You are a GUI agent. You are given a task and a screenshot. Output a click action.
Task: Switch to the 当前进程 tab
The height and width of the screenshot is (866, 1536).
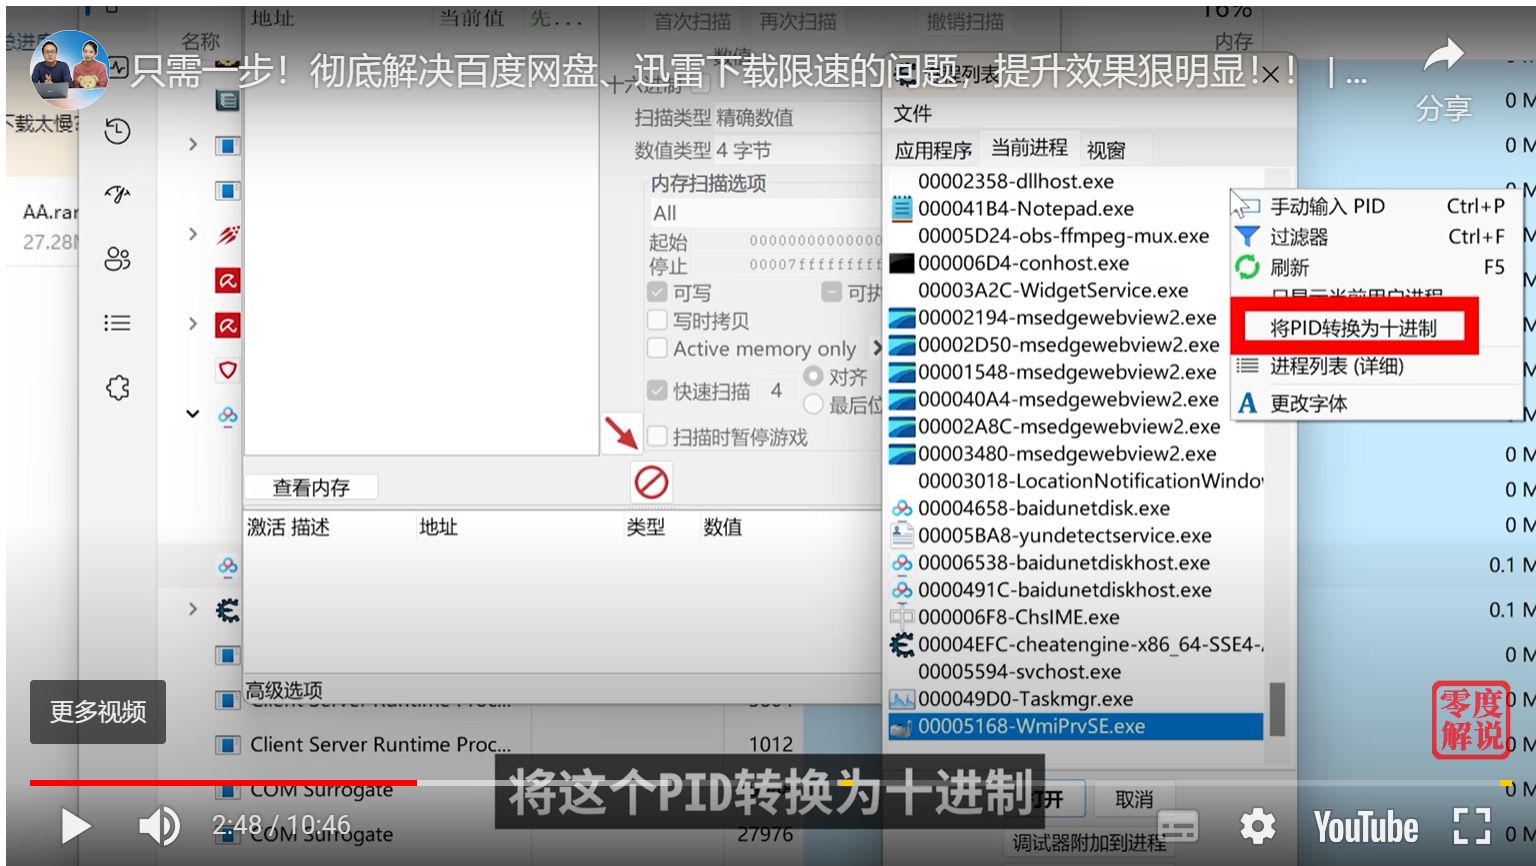[x=1029, y=148]
